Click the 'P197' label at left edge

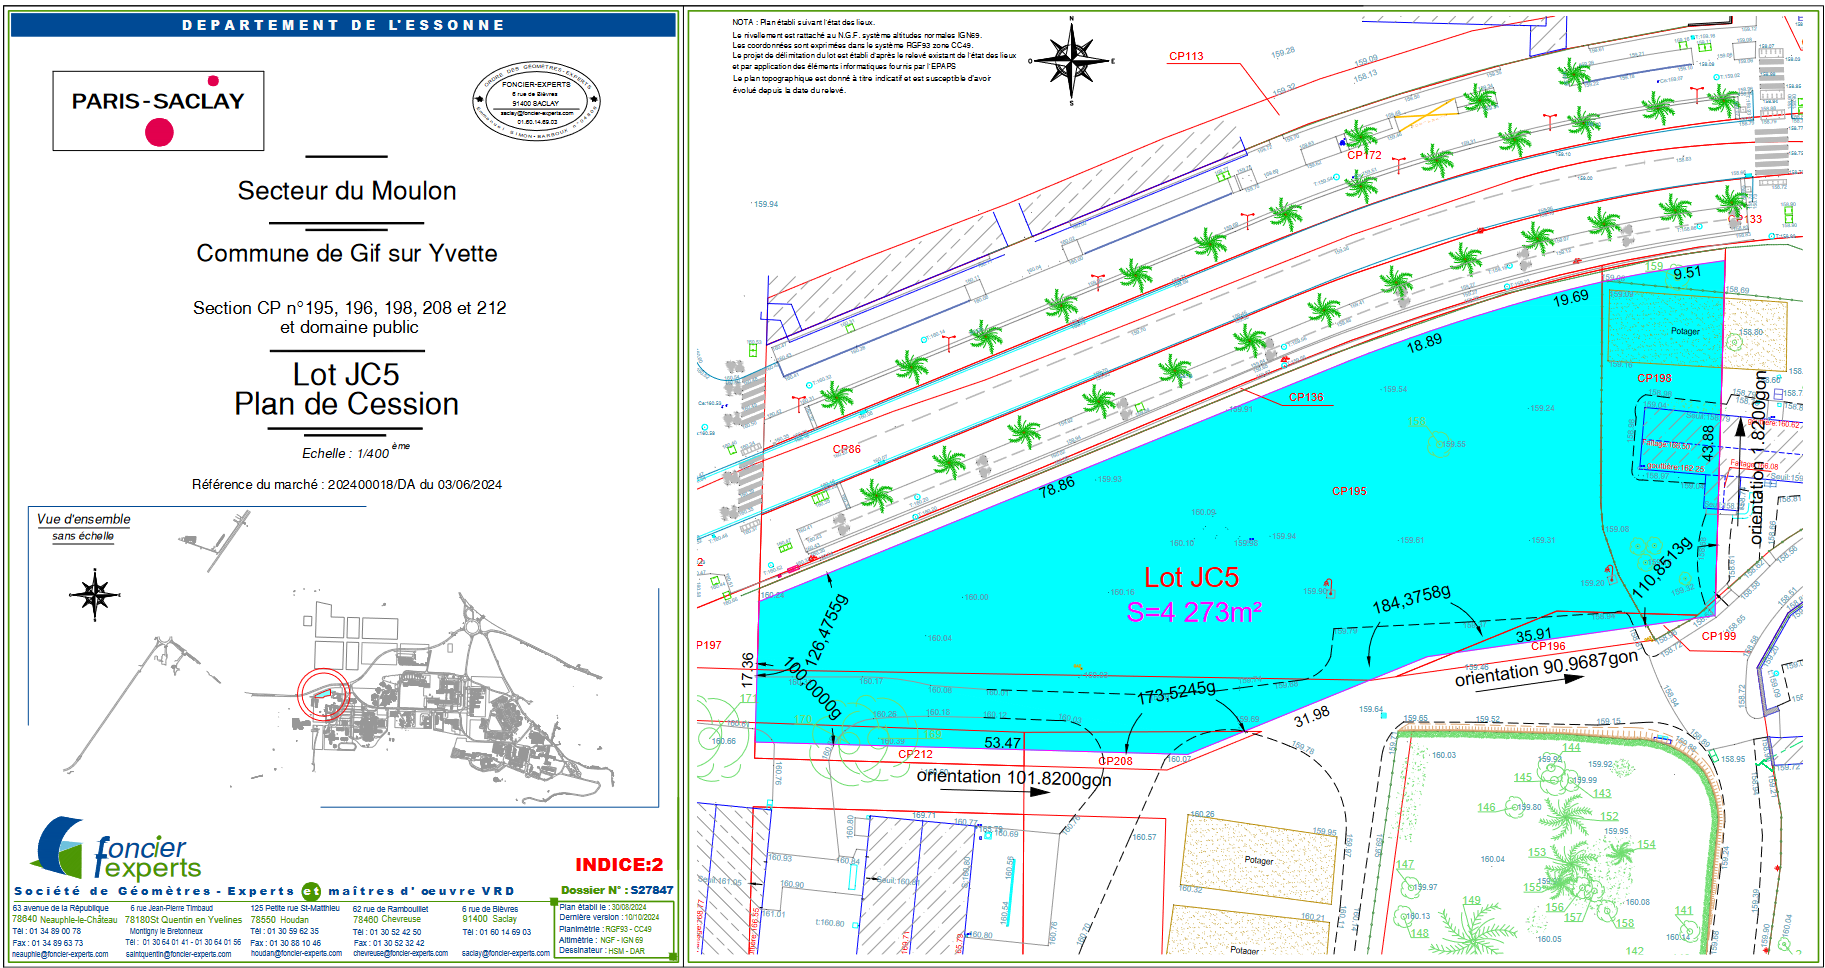click(708, 645)
